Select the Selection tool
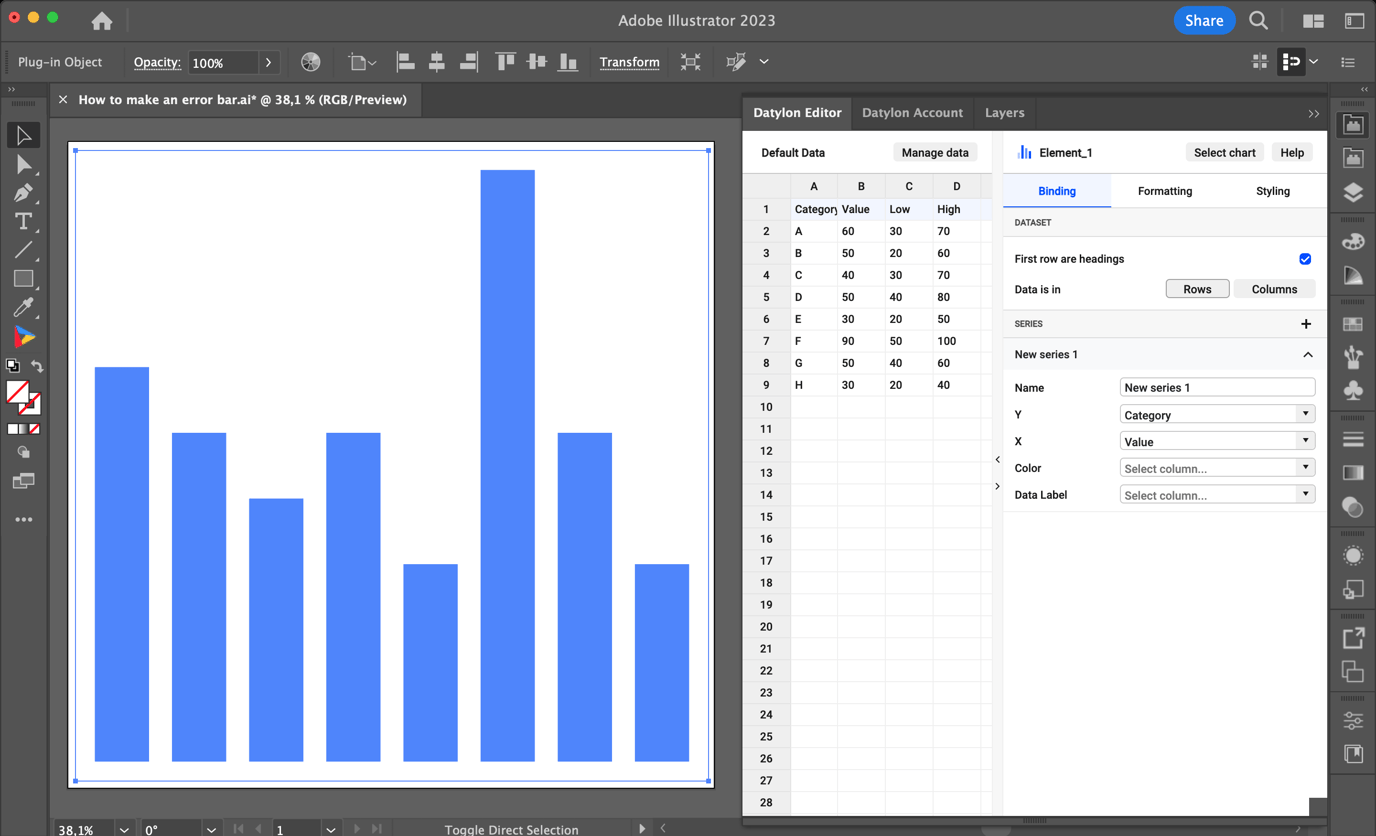This screenshot has width=1376, height=836. coord(24,134)
